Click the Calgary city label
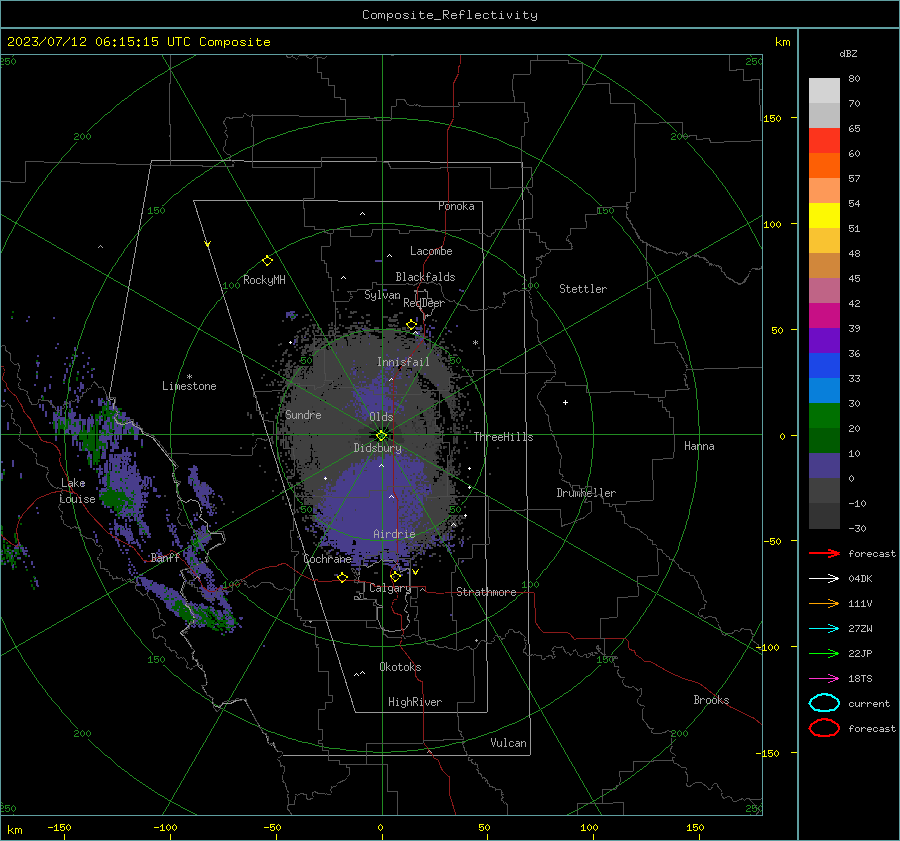 click(x=390, y=588)
